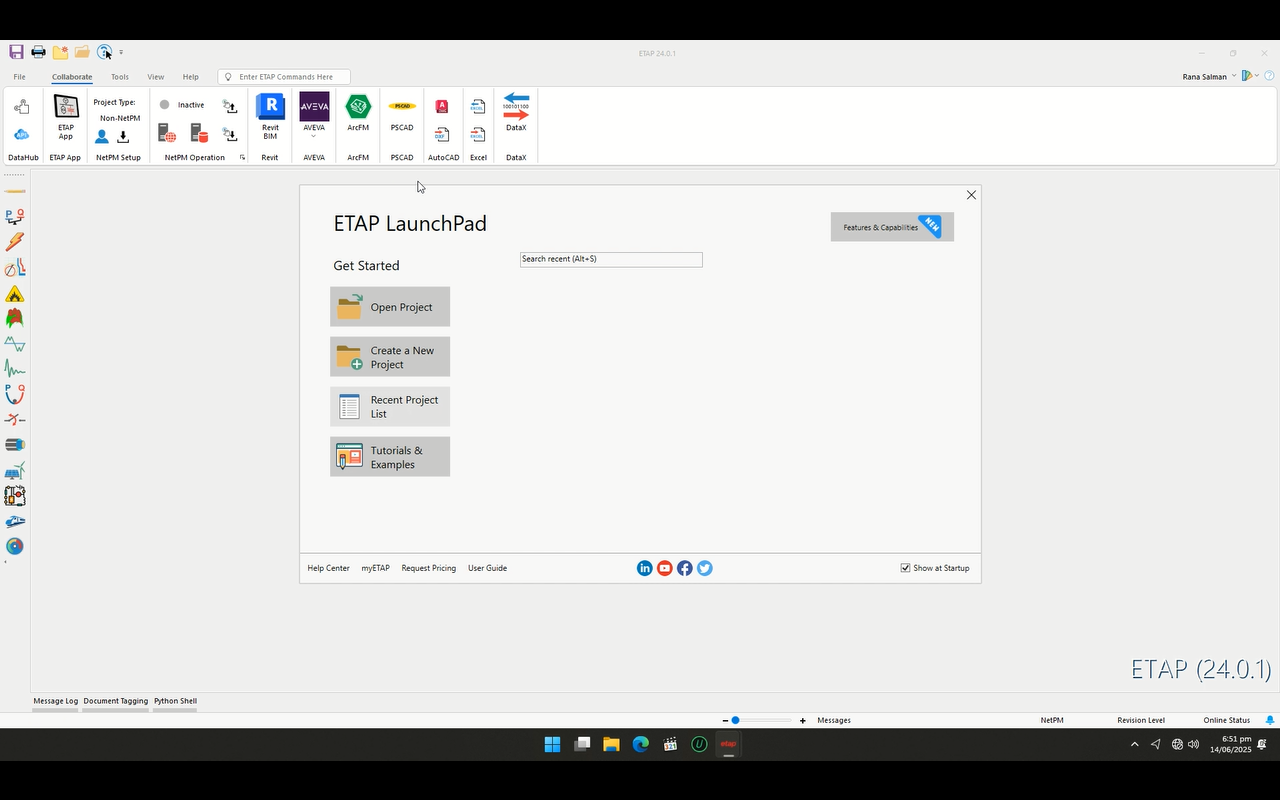Click the Inactive status radio in NetPM Setup

tap(164, 104)
